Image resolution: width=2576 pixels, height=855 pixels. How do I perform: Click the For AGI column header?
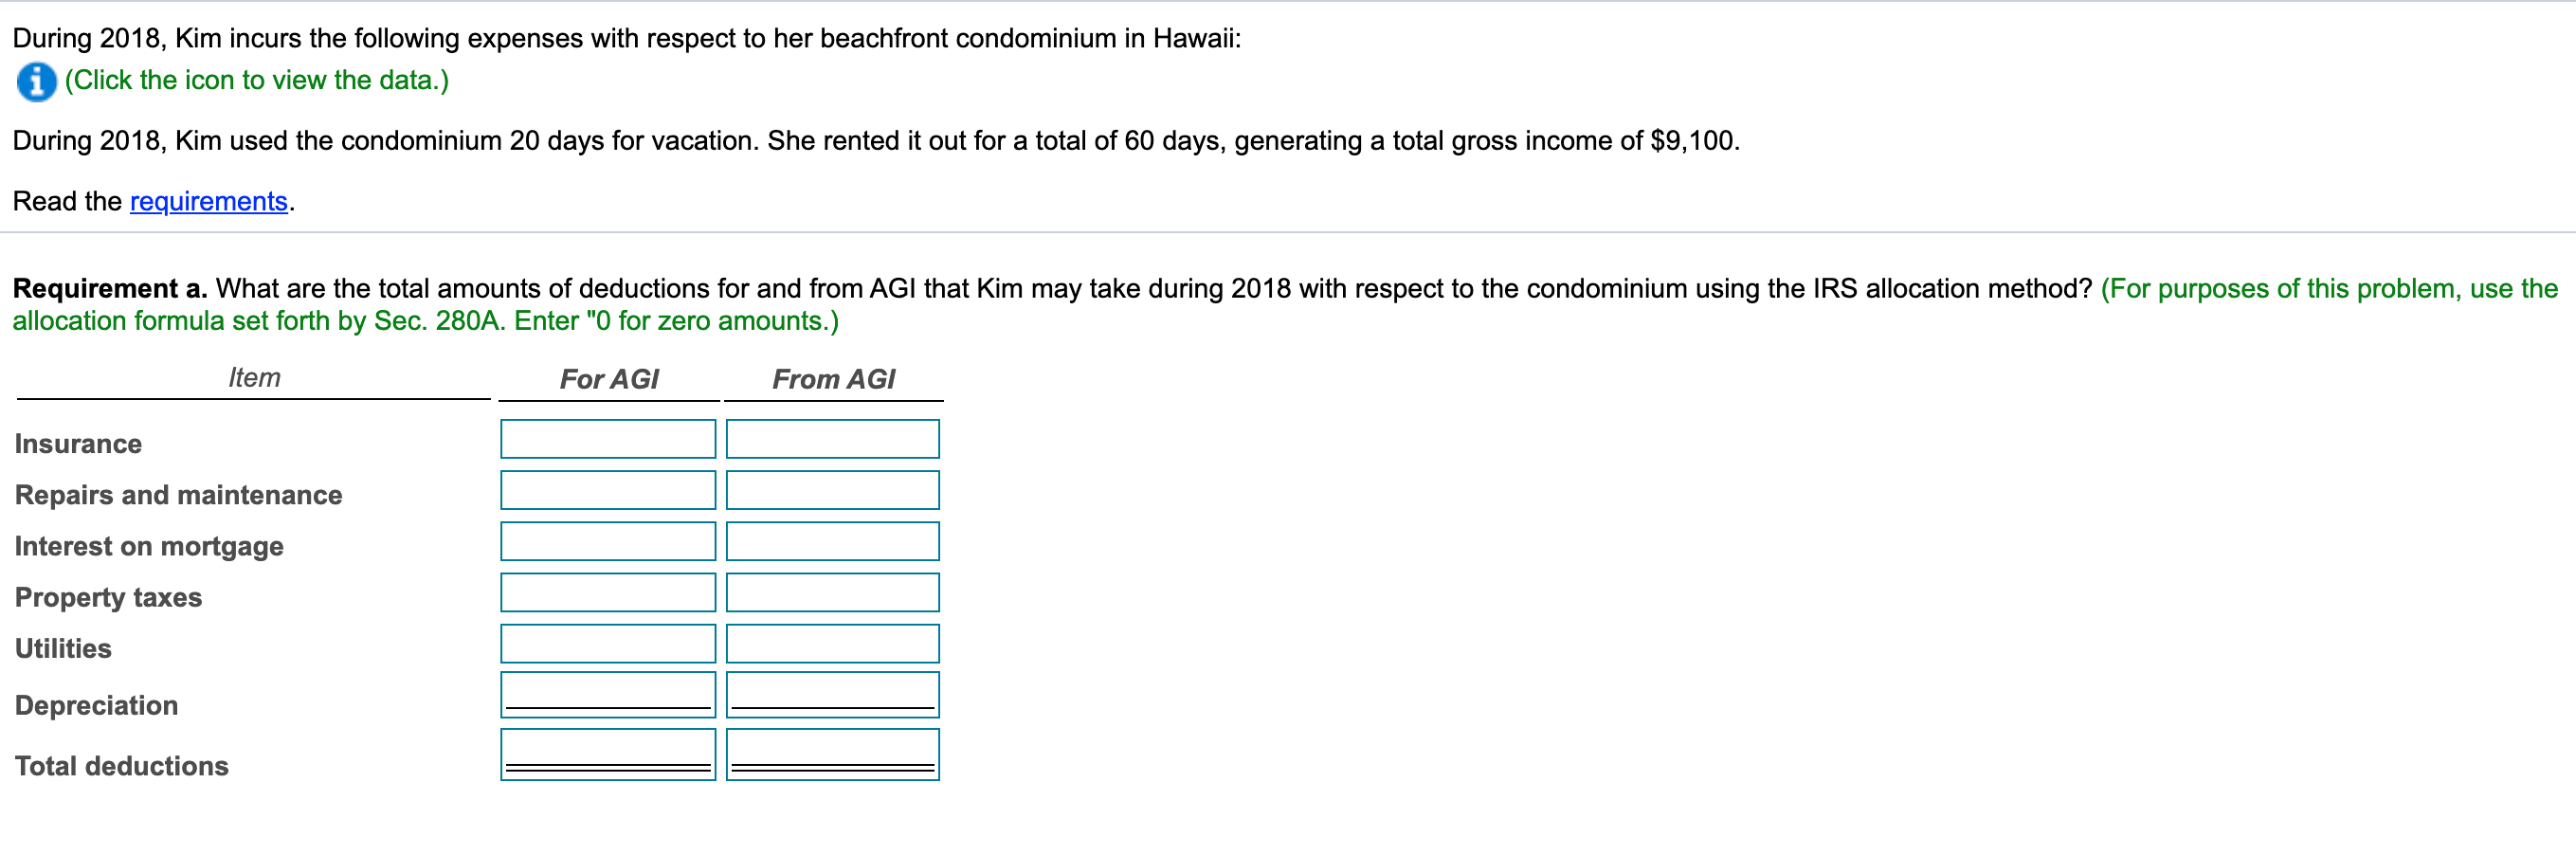[x=609, y=379]
